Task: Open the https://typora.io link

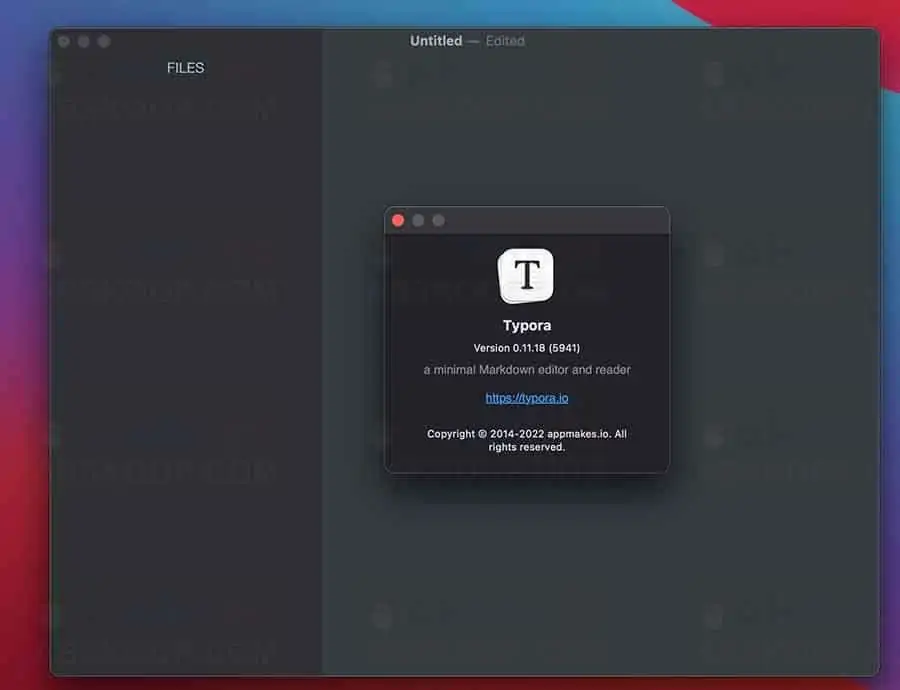Action: (527, 397)
